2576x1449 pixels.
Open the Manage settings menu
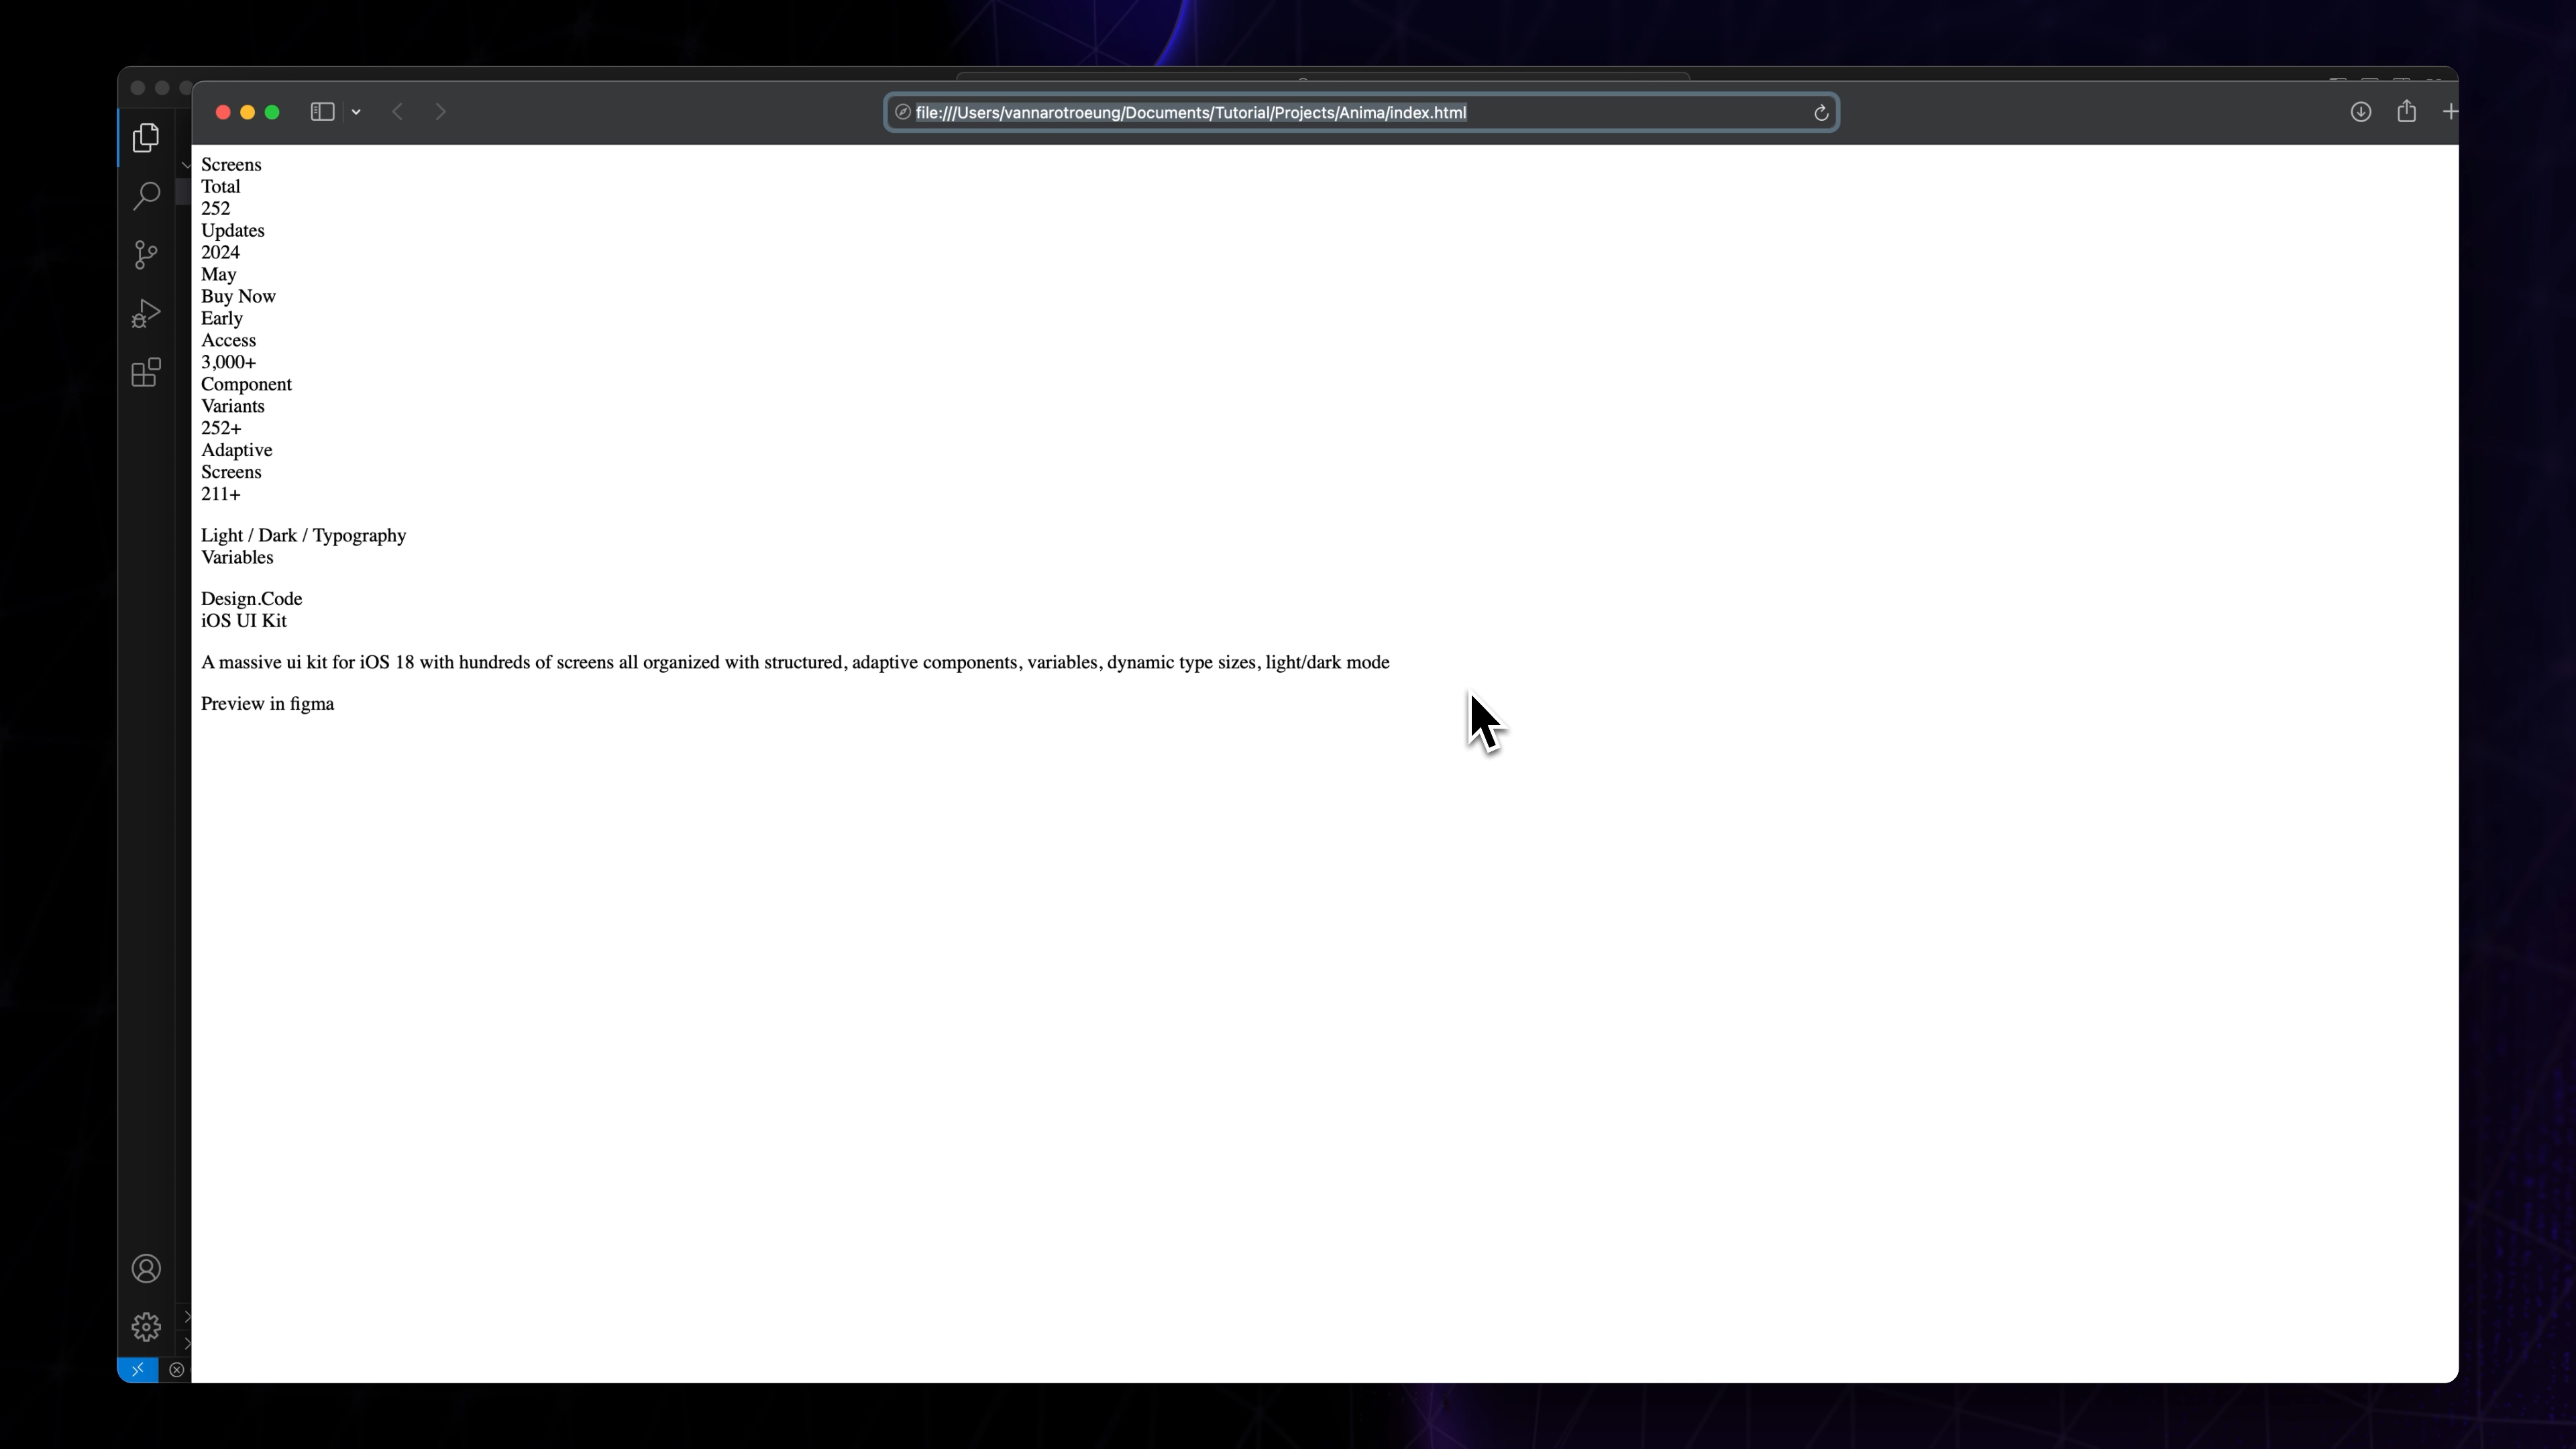145,1327
